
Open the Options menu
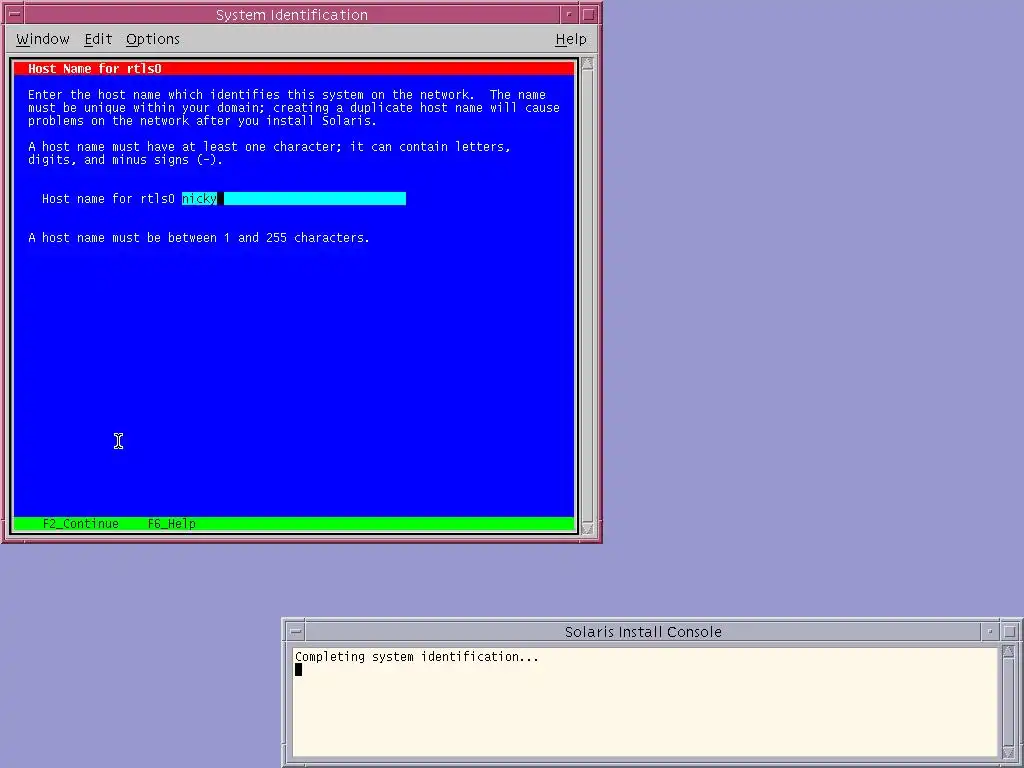click(153, 39)
